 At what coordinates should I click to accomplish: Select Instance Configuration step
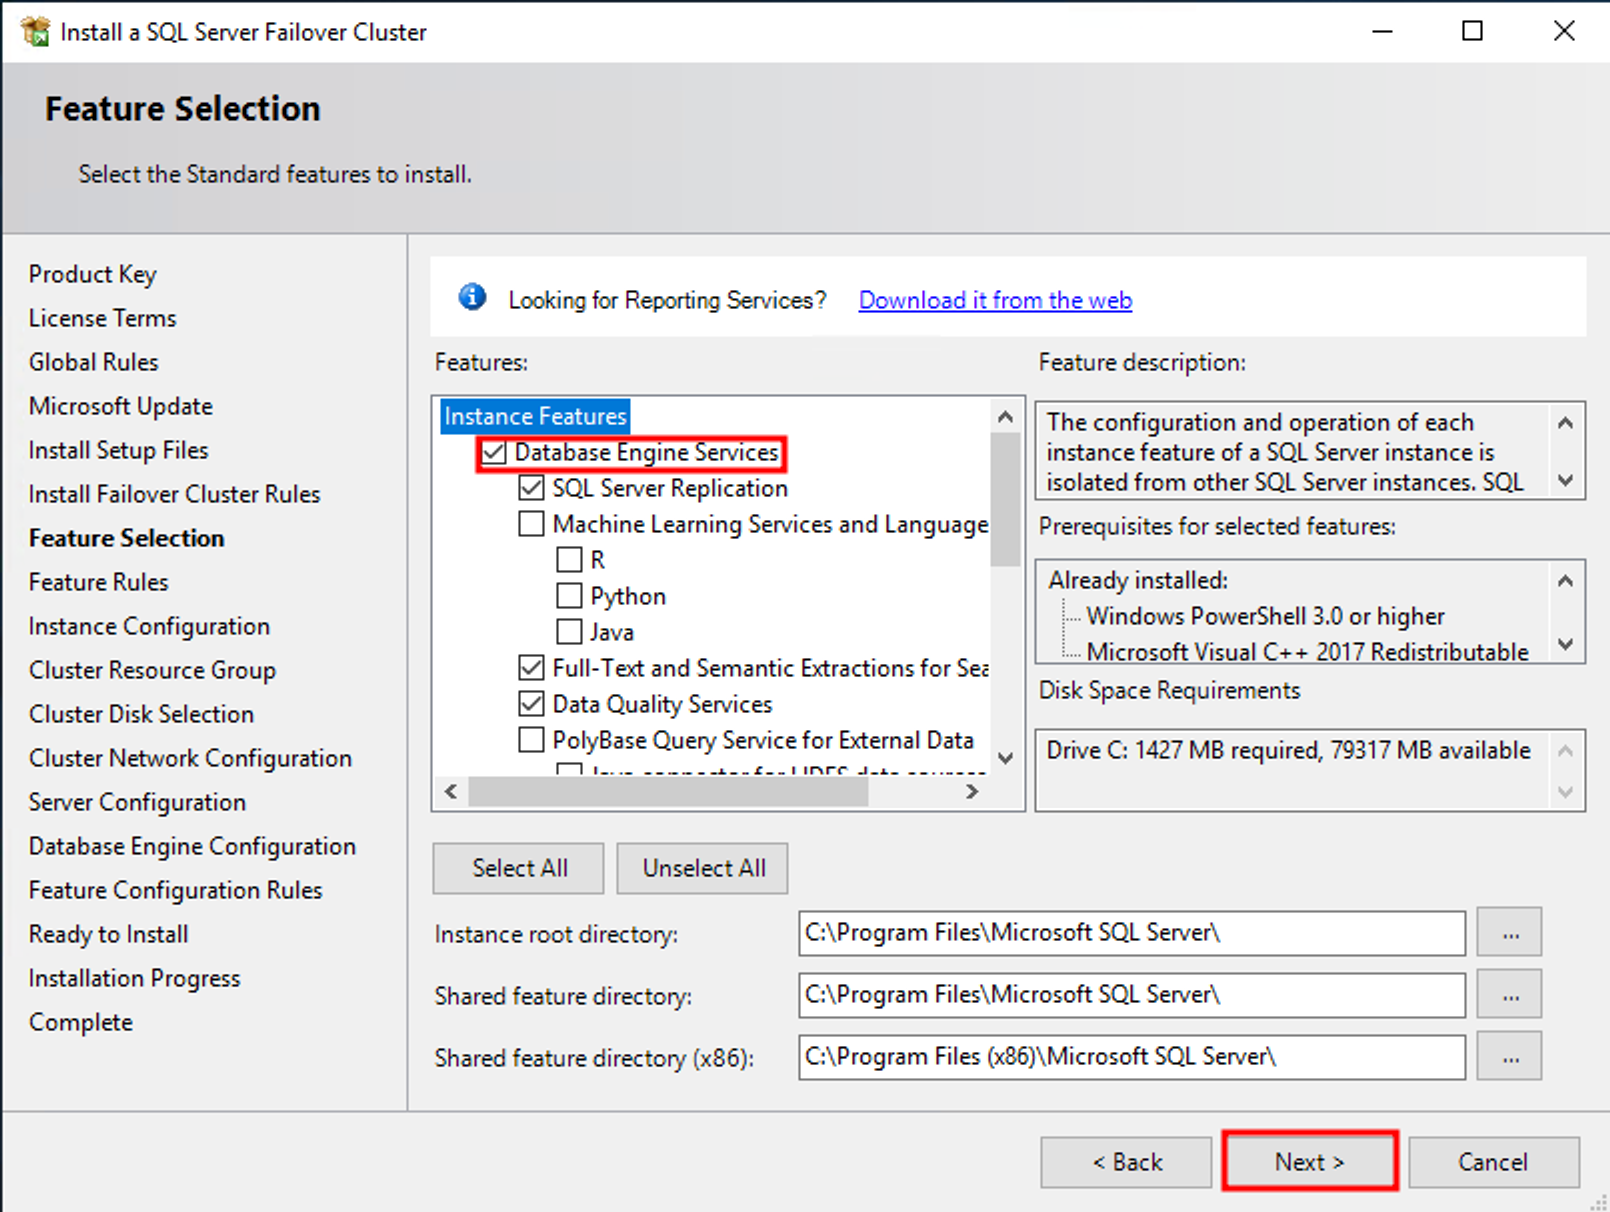149,626
